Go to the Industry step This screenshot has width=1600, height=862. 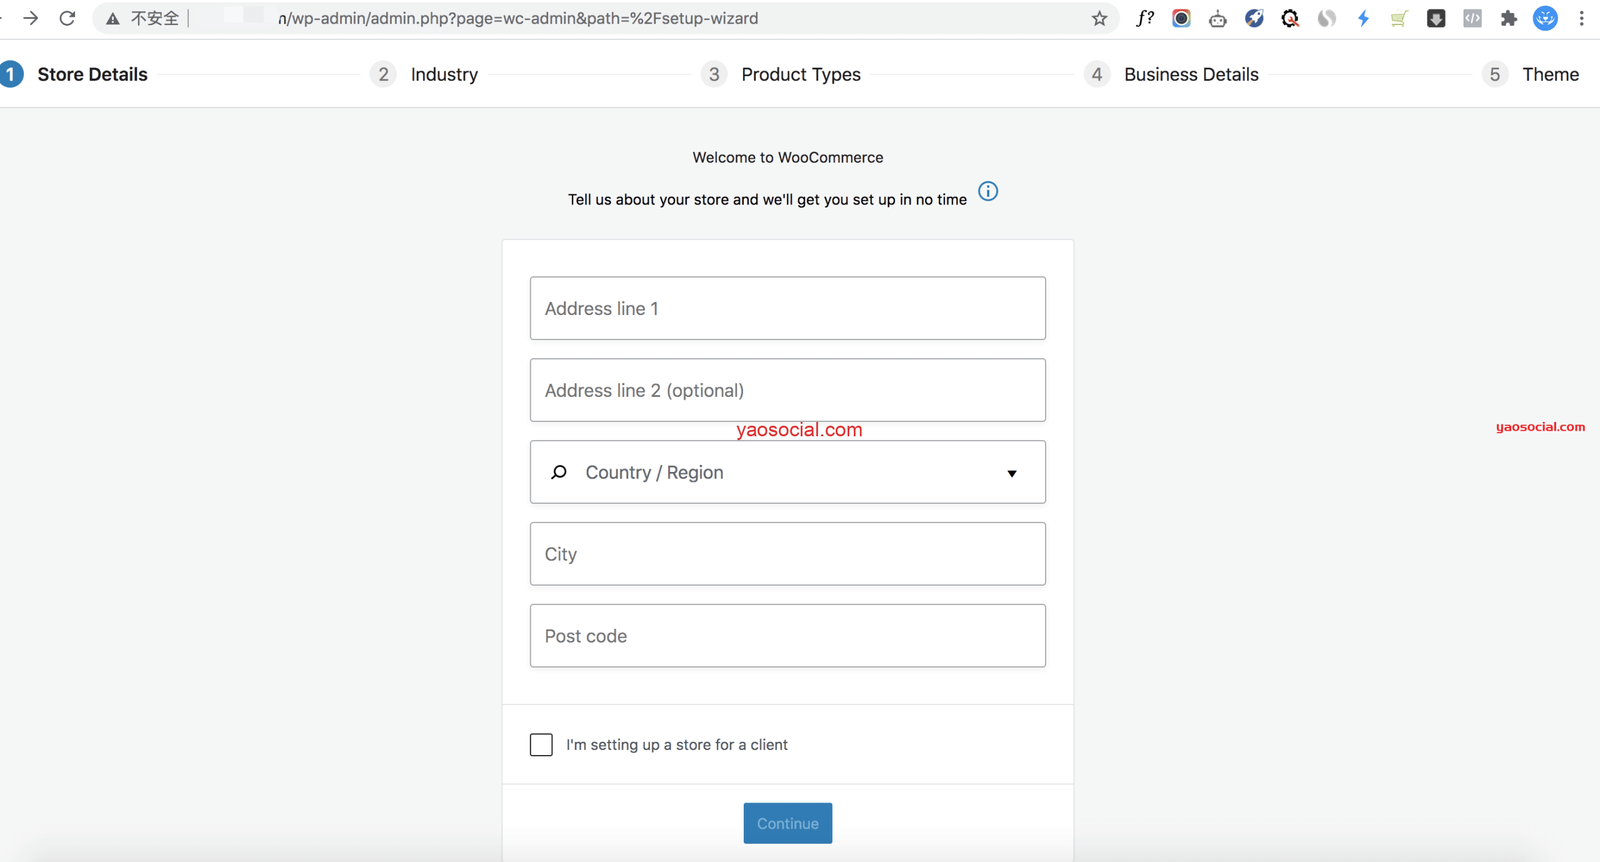(444, 74)
